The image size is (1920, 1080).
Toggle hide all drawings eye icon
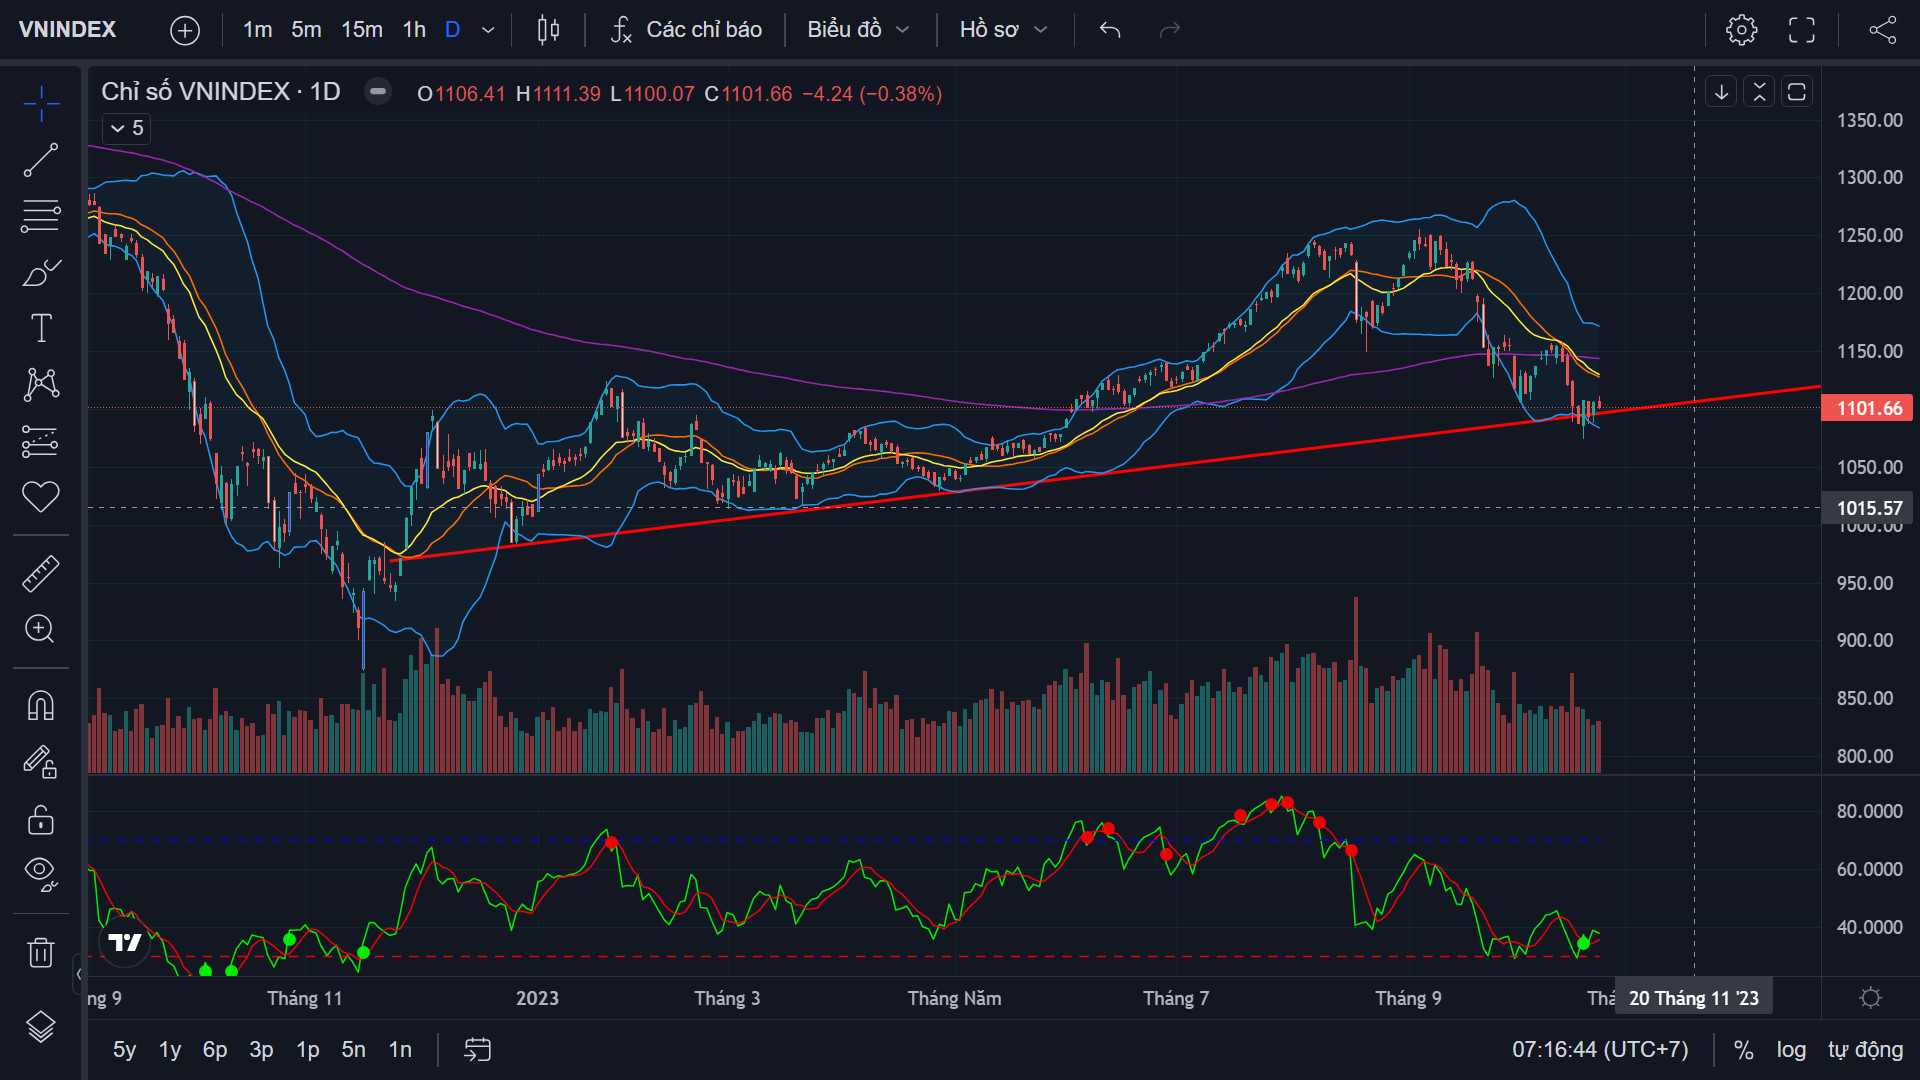click(41, 873)
